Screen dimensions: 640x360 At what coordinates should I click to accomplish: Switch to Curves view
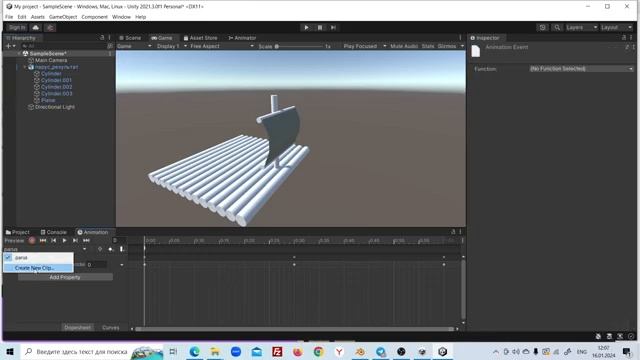(x=111, y=327)
